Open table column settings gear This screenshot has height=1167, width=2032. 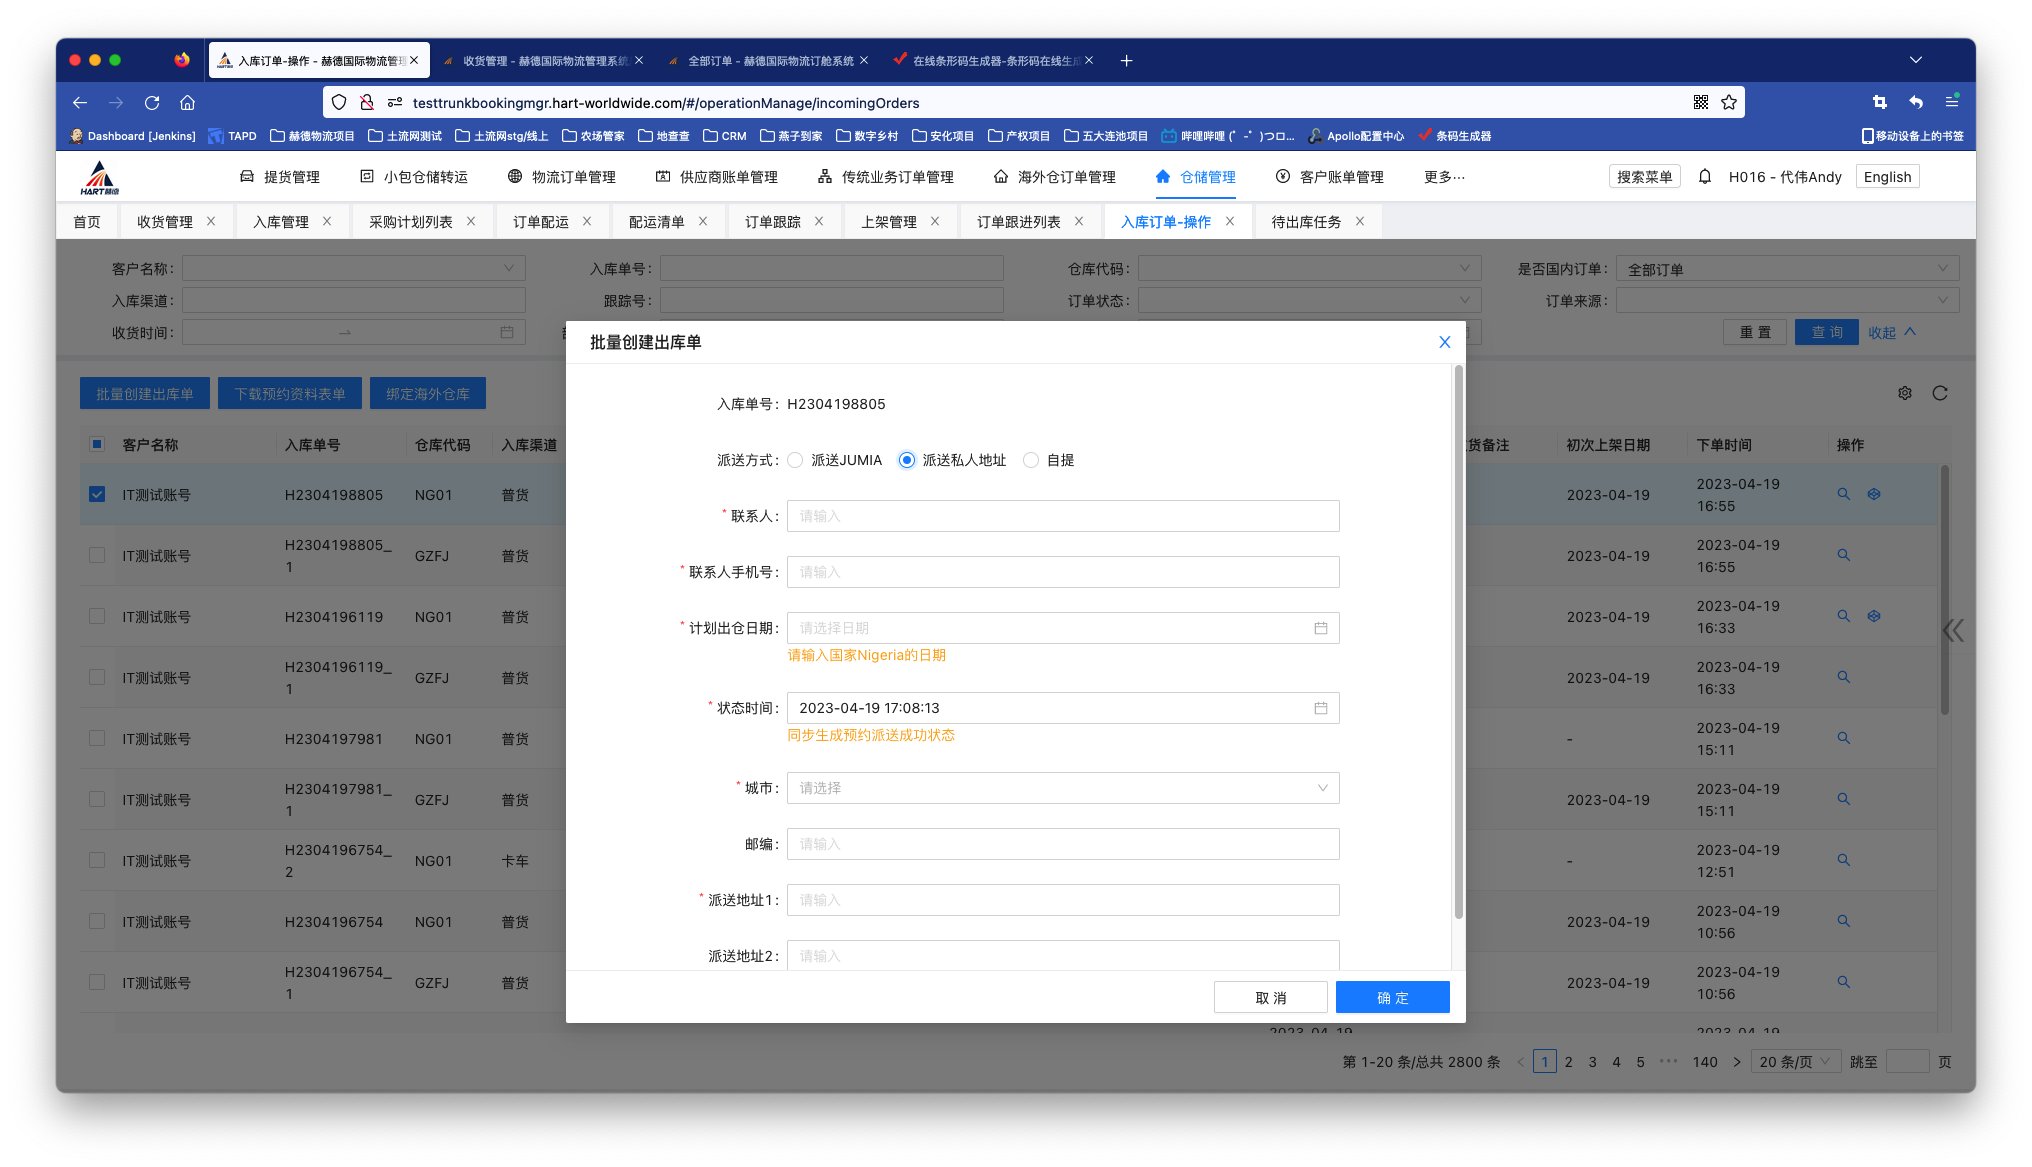click(x=1905, y=394)
